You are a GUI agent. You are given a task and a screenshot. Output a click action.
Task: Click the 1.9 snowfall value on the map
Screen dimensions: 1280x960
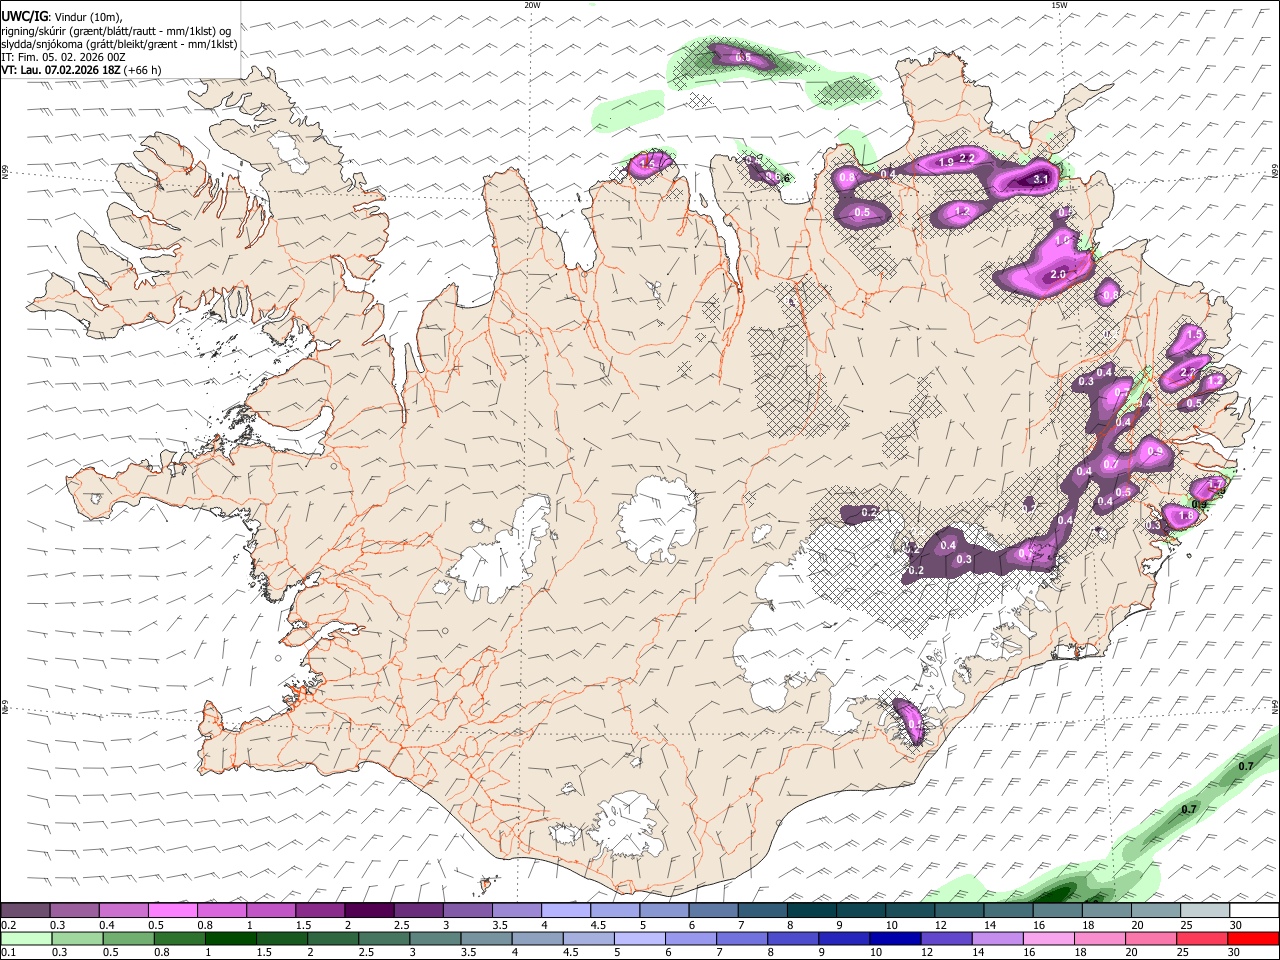pos(946,163)
